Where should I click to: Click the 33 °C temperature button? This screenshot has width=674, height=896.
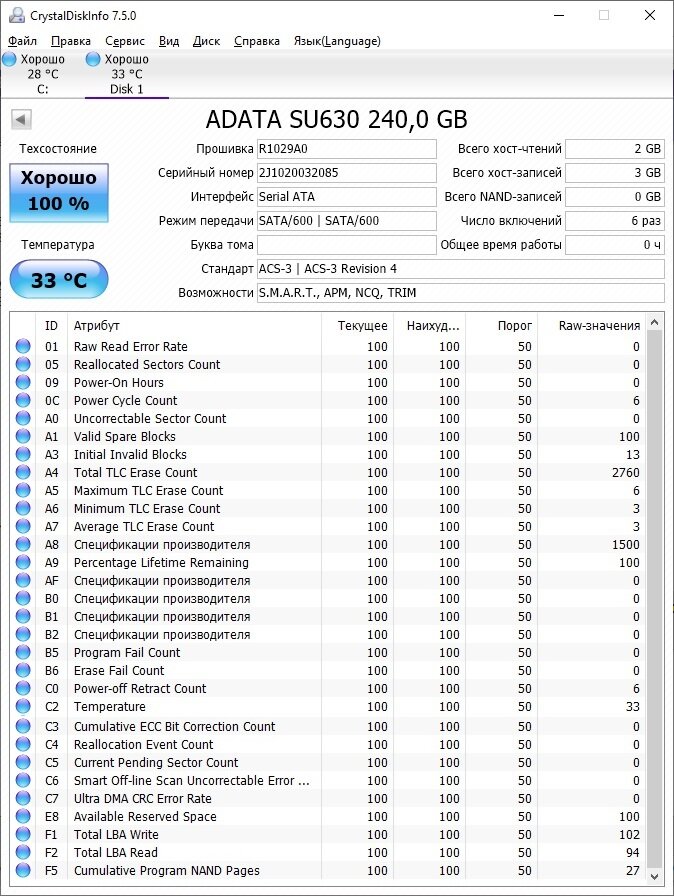coord(59,279)
